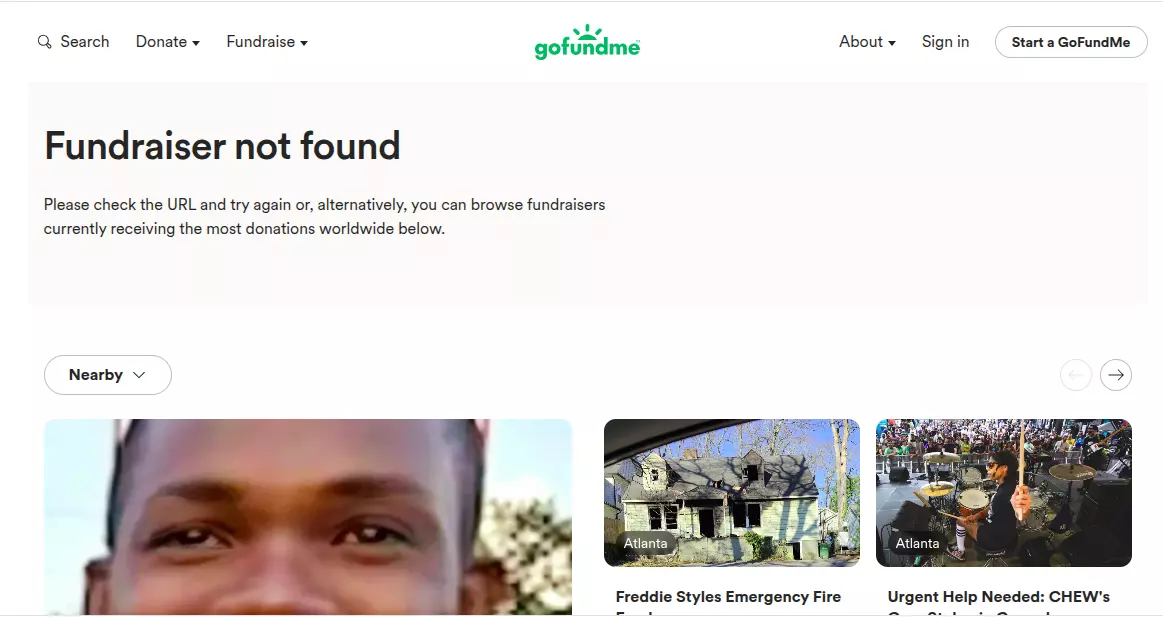1163x617 pixels.
Task: Click the magnifying glass search icon
Action: tap(45, 42)
